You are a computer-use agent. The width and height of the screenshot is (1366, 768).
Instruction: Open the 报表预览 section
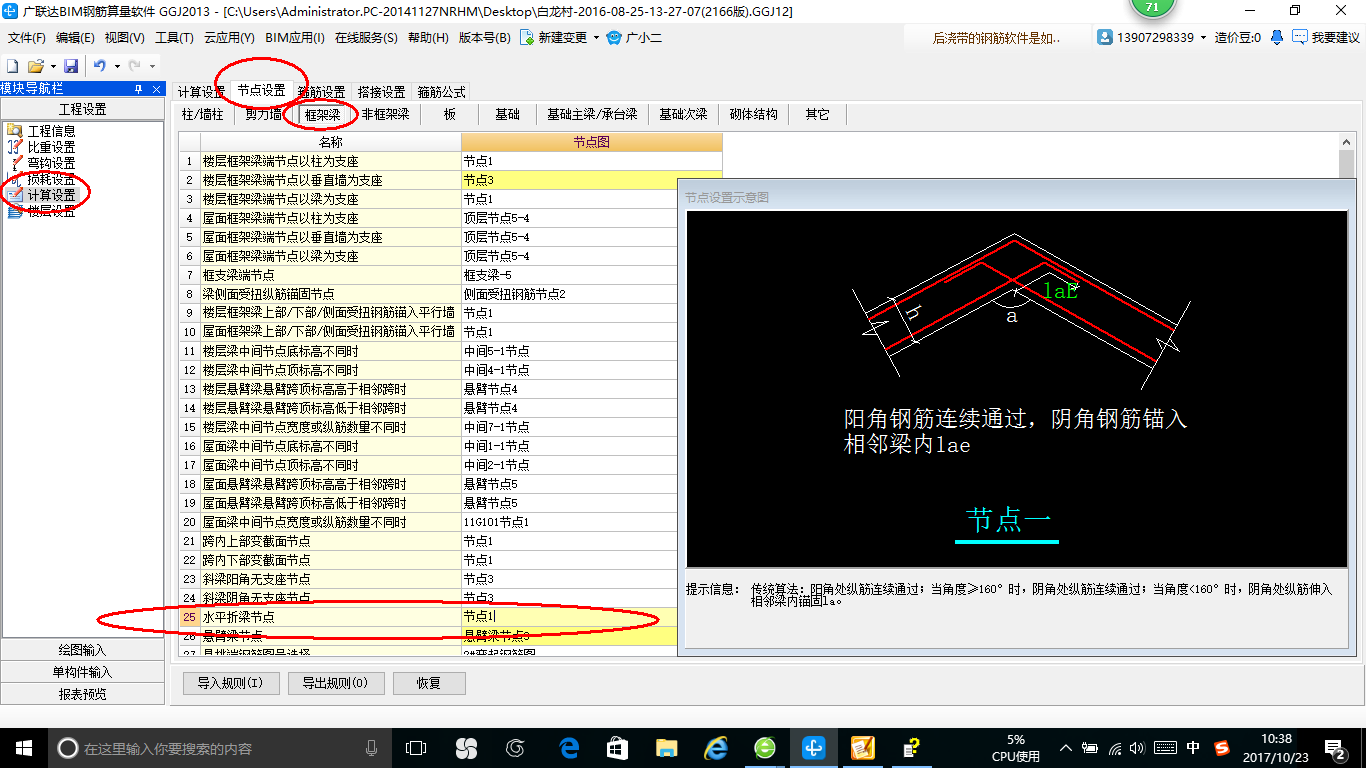point(82,694)
